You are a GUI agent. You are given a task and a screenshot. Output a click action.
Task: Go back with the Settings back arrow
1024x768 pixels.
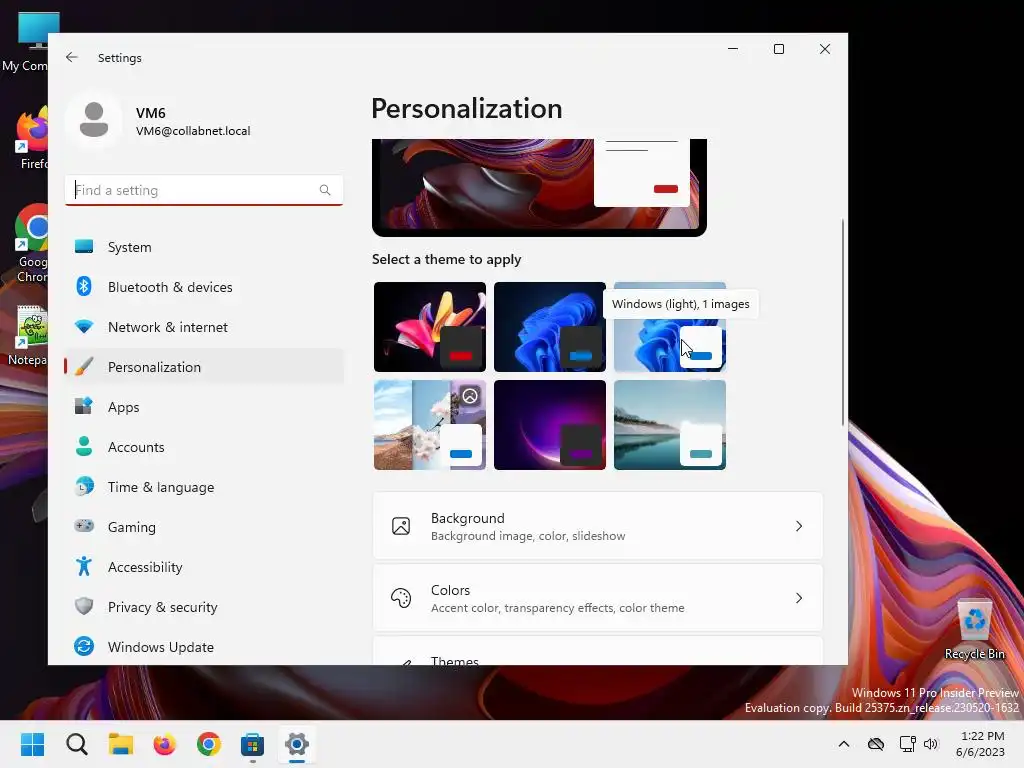tap(72, 57)
